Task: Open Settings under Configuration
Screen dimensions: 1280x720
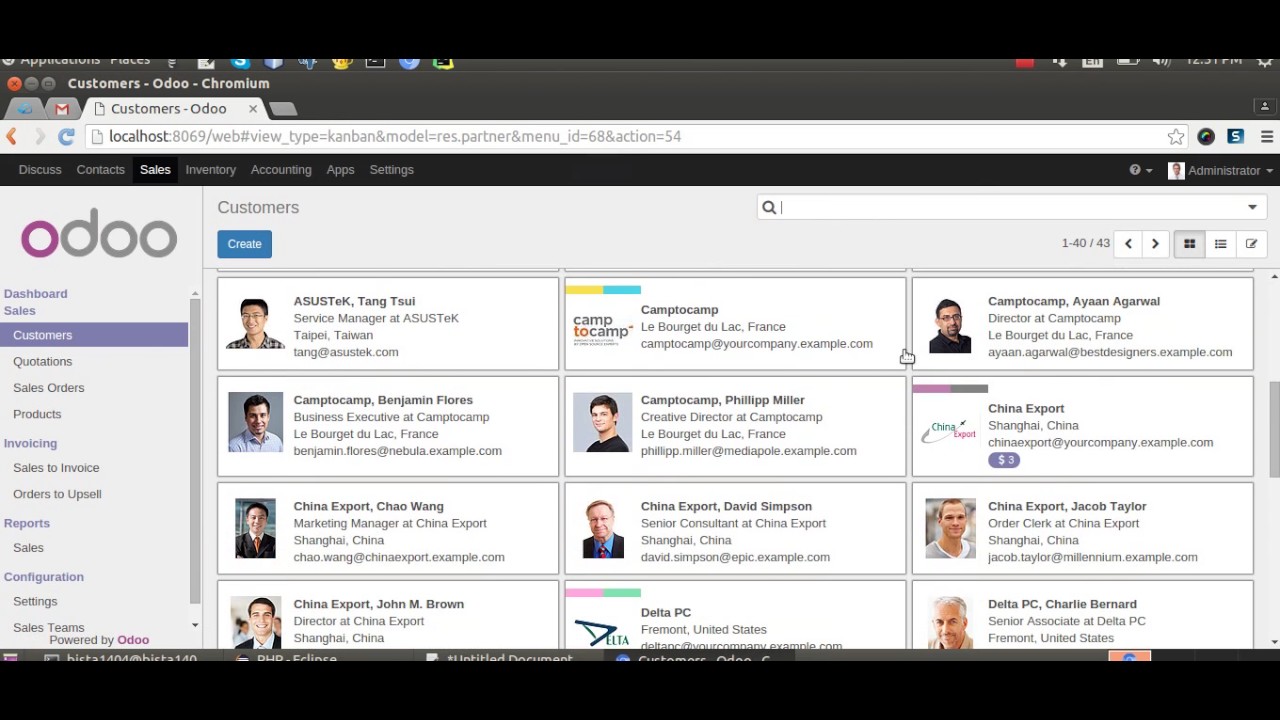Action: click(35, 602)
